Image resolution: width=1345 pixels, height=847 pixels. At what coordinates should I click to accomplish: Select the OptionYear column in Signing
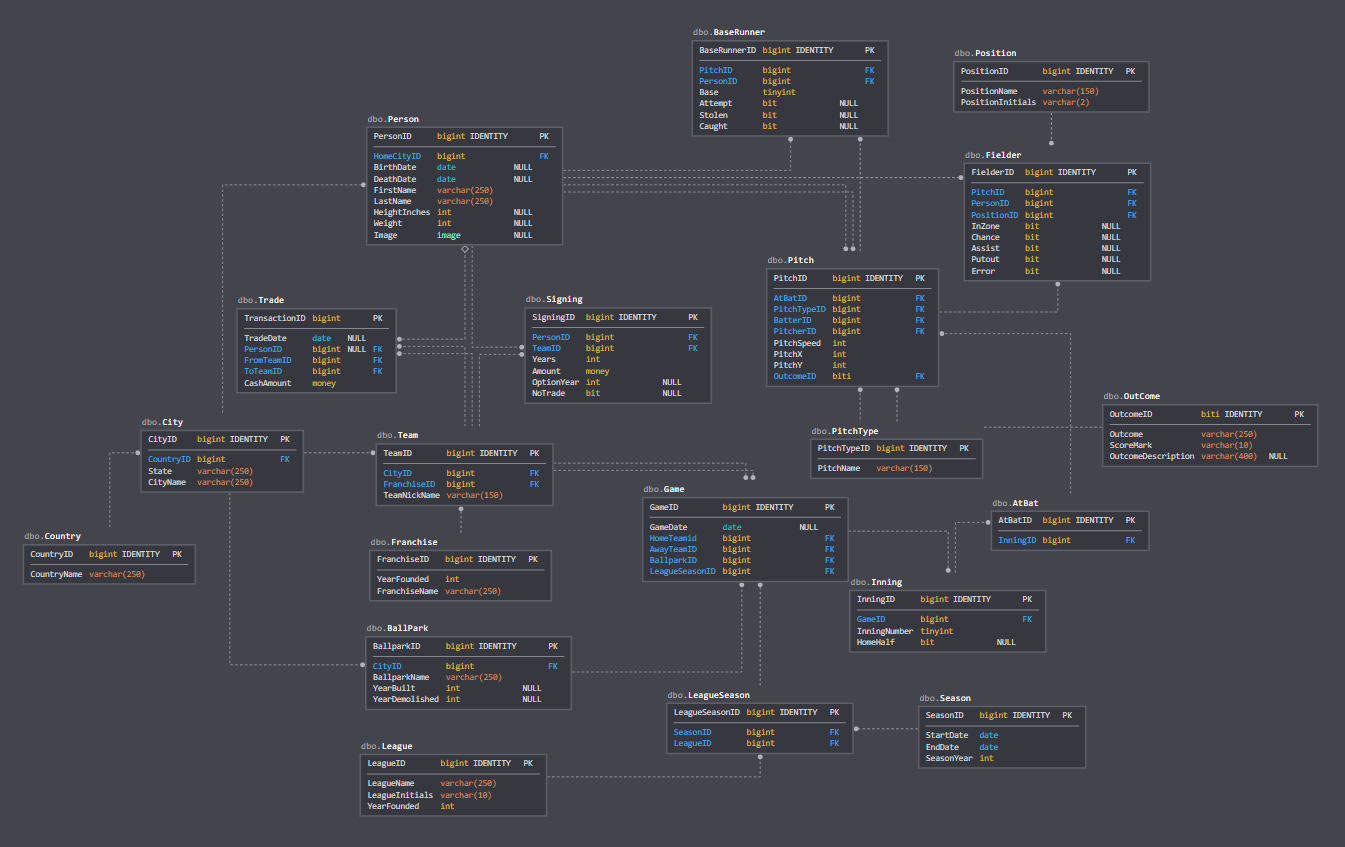618,382
